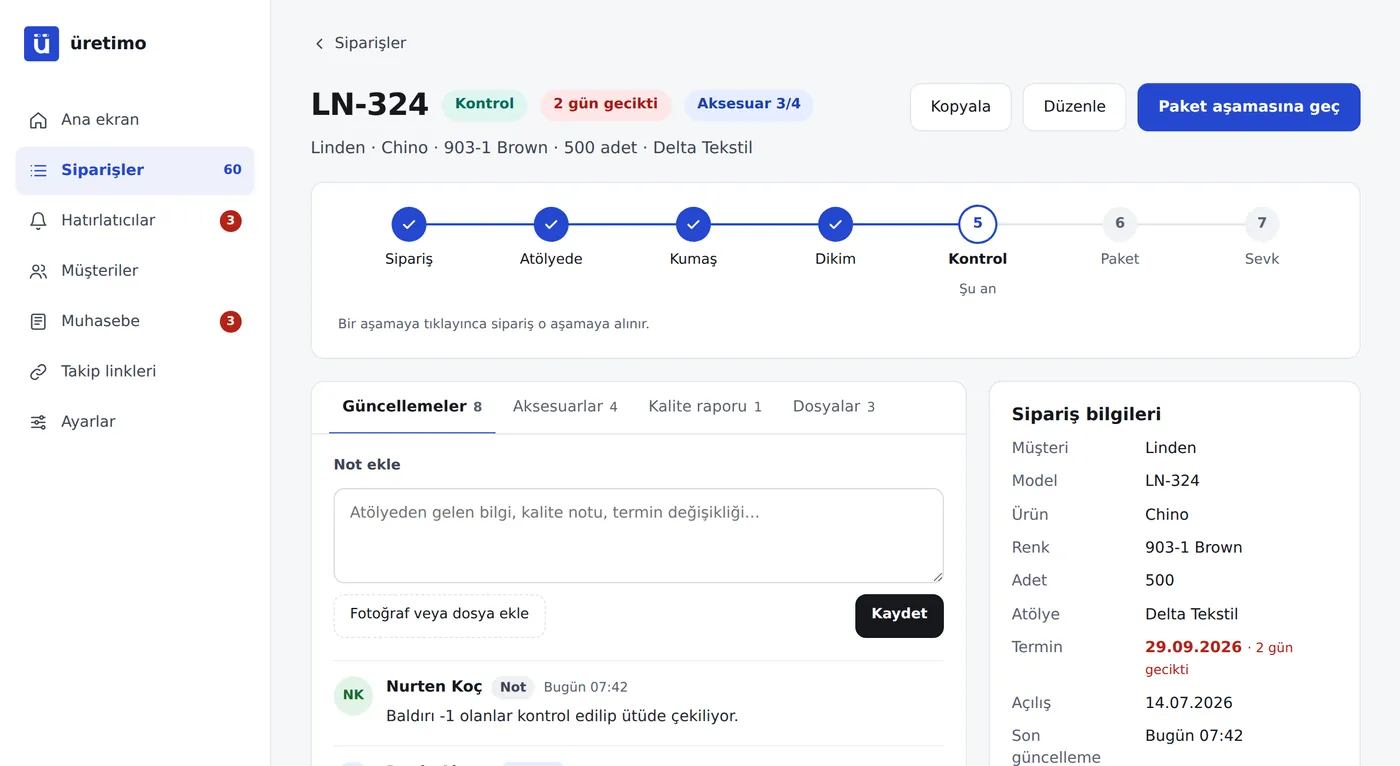Click the üretimo logo icon
The width and height of the screenshot is (1400, 766).
[41, 43]
